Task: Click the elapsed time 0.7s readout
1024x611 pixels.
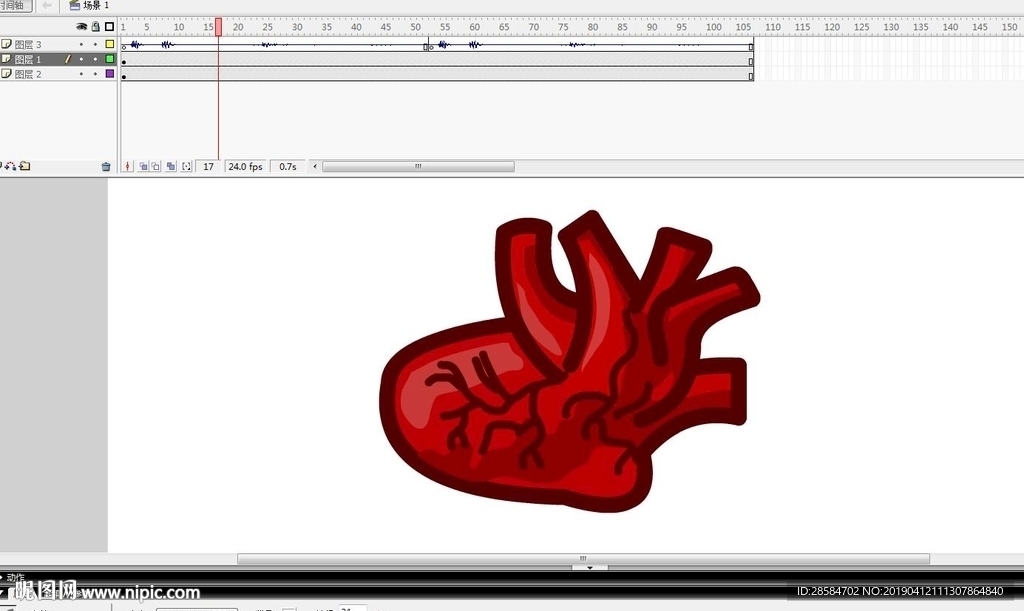Action: [287, 166]
